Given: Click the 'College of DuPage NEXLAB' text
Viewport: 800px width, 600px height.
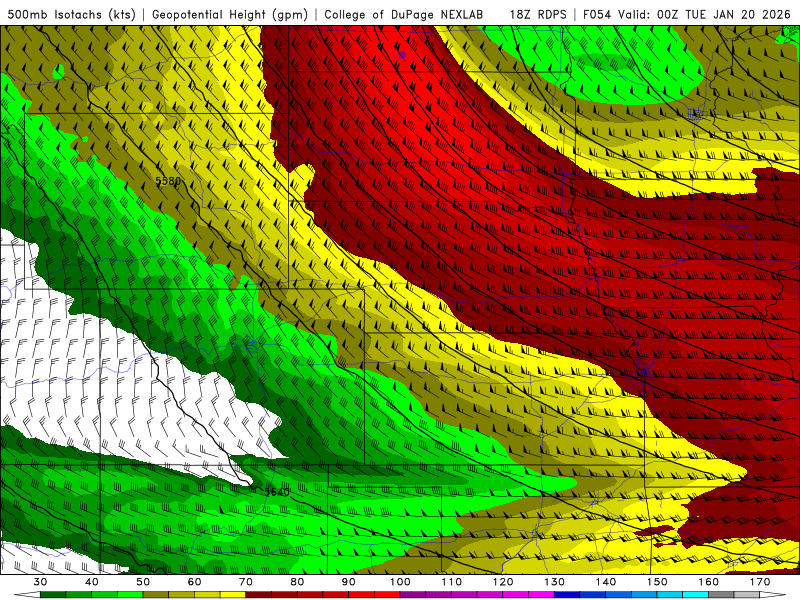Looking at the screenshot, I should (x=404, y=14).
